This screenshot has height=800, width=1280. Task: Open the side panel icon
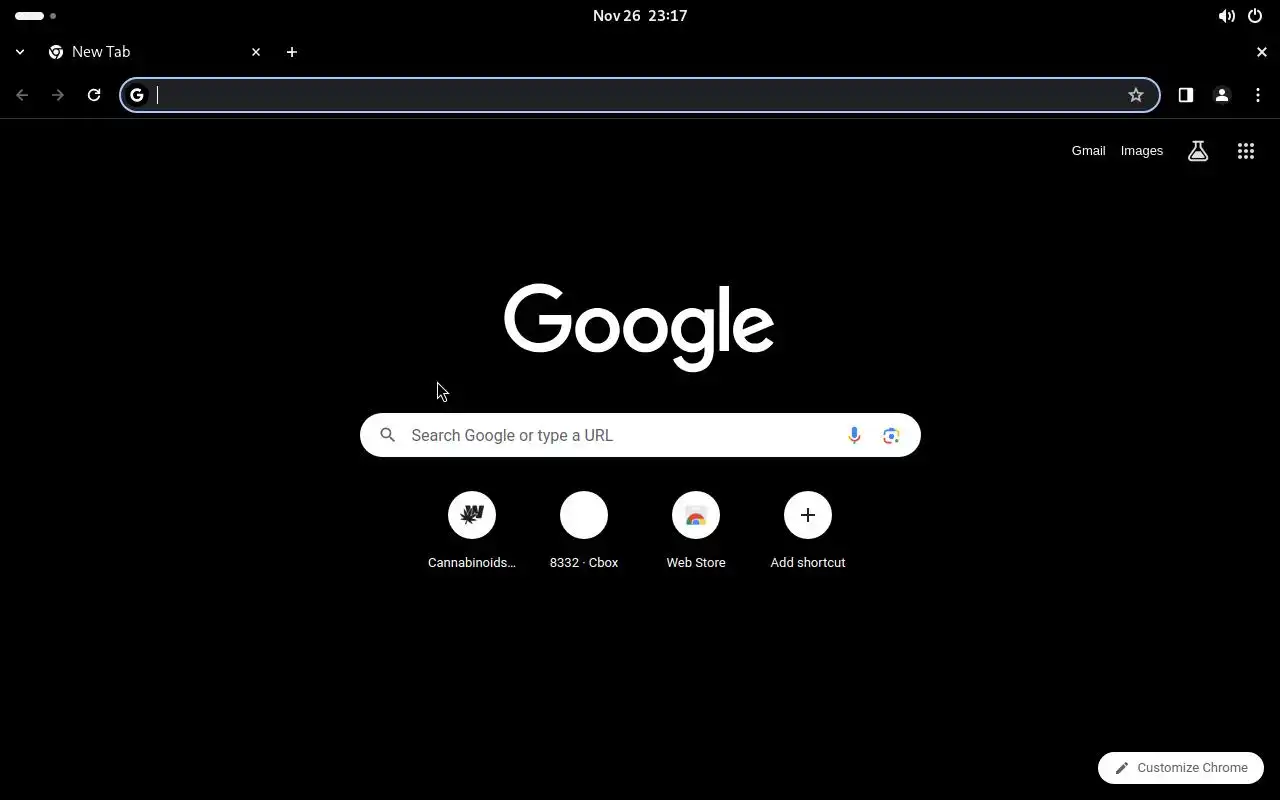(x=1185, y=95)
